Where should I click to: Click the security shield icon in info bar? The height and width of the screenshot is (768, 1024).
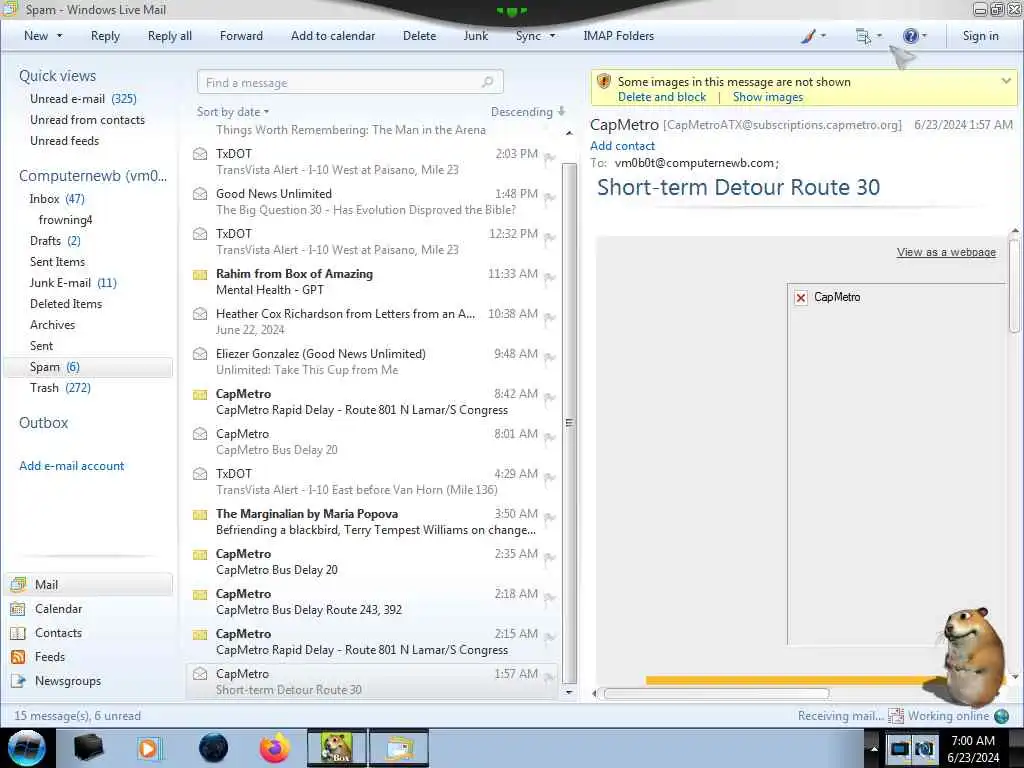(603, 82)
